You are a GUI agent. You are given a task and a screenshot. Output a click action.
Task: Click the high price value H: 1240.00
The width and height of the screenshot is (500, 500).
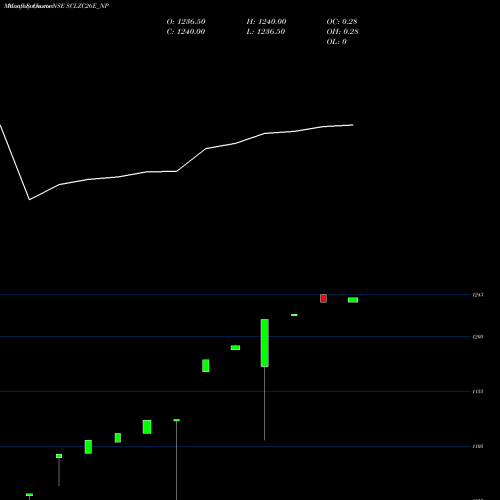click(266, 22)
